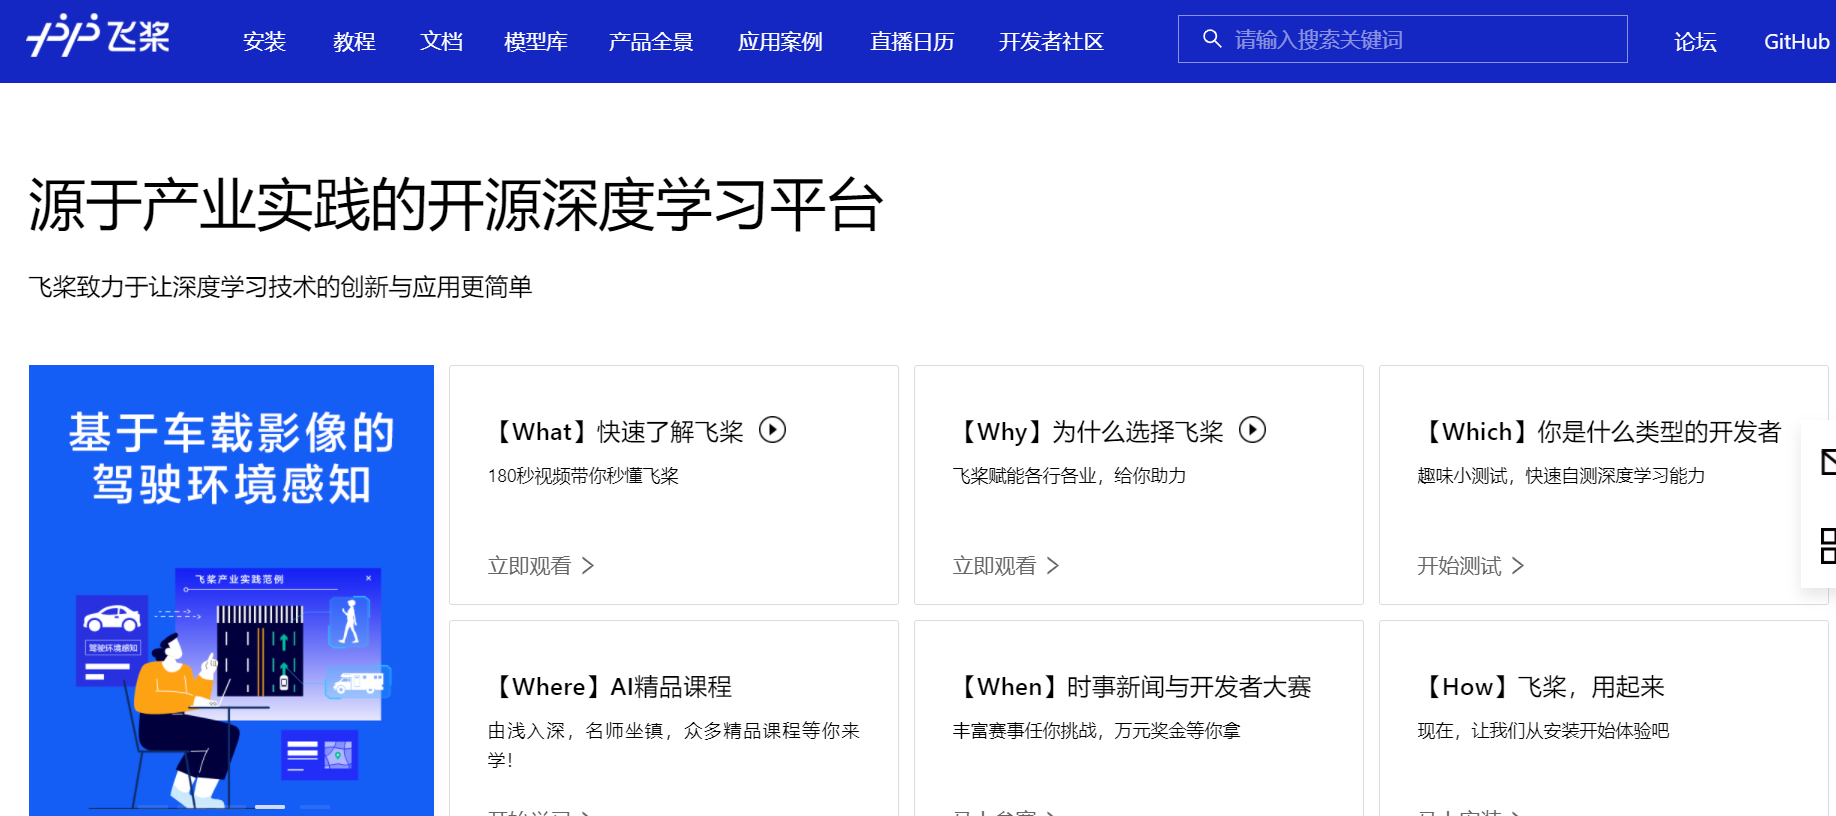Open the feedback icon on right sidebar
This screenshot has width=1836, height=816.
[x=1828, y=461]
